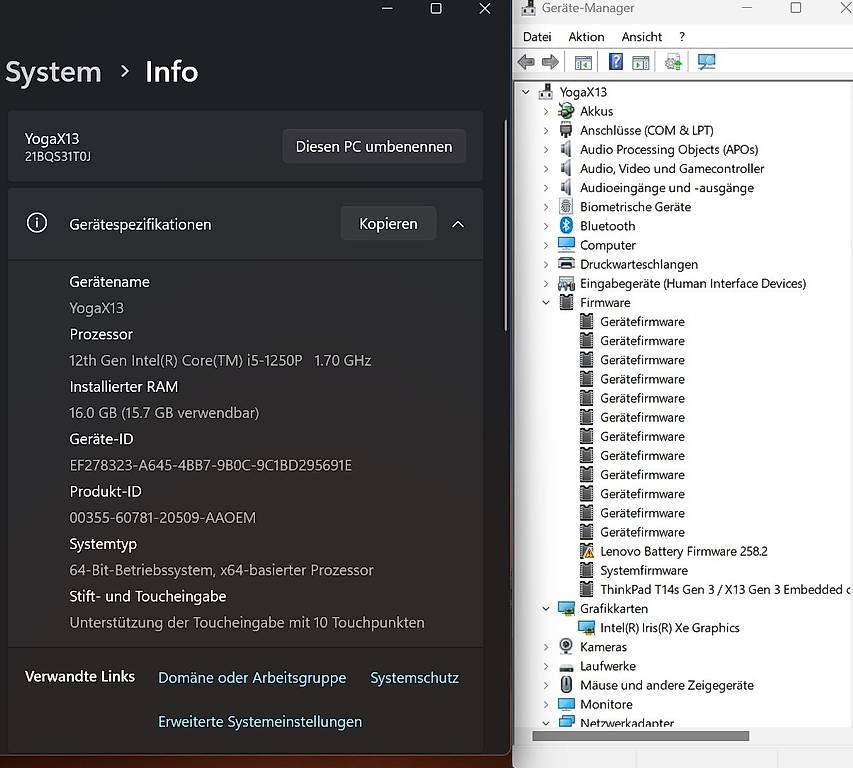Expand the Akkus category
This screenshot has width=853, height=768.
(546, 112)
